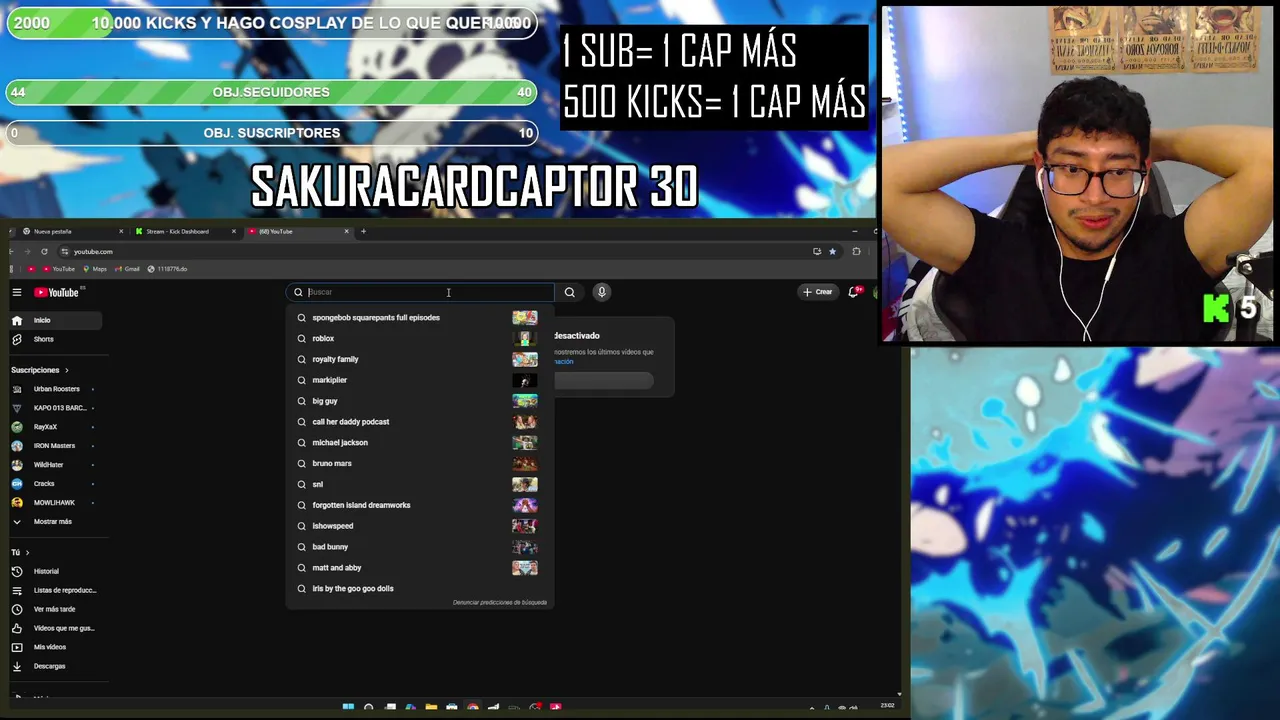The width and height of the screenshot is (1280, 720).
Task: Expand the Tú section arrow
Action: pos(27,552)
